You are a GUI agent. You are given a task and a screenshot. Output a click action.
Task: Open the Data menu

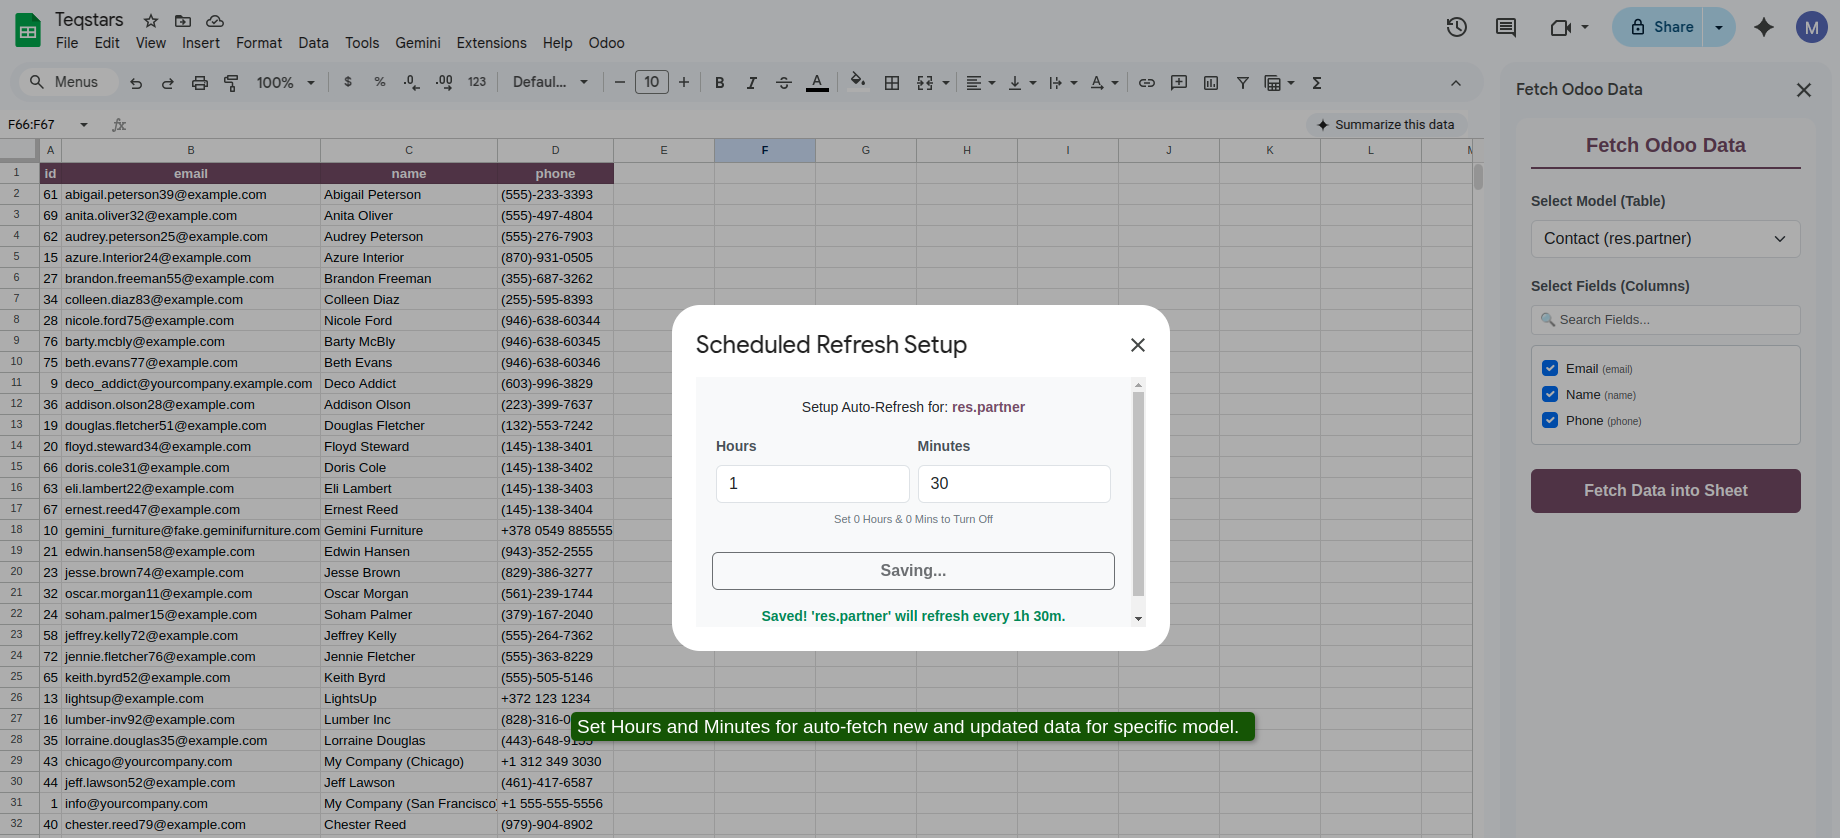pyautogui.click(x=313, y=43)
